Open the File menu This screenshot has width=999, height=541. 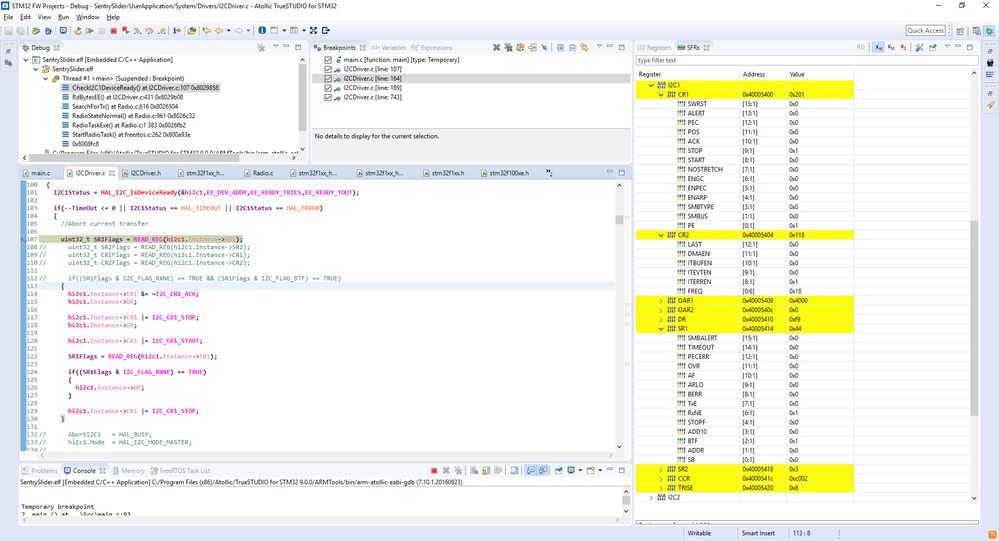click(x=8, y=17)
